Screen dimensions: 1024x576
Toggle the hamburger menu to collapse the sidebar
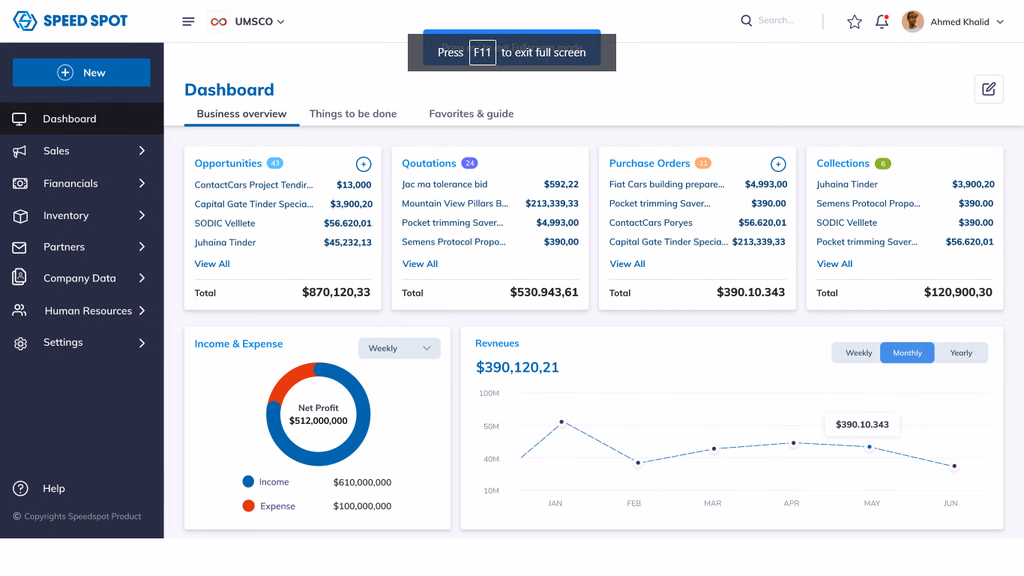(x=188, y=21)
